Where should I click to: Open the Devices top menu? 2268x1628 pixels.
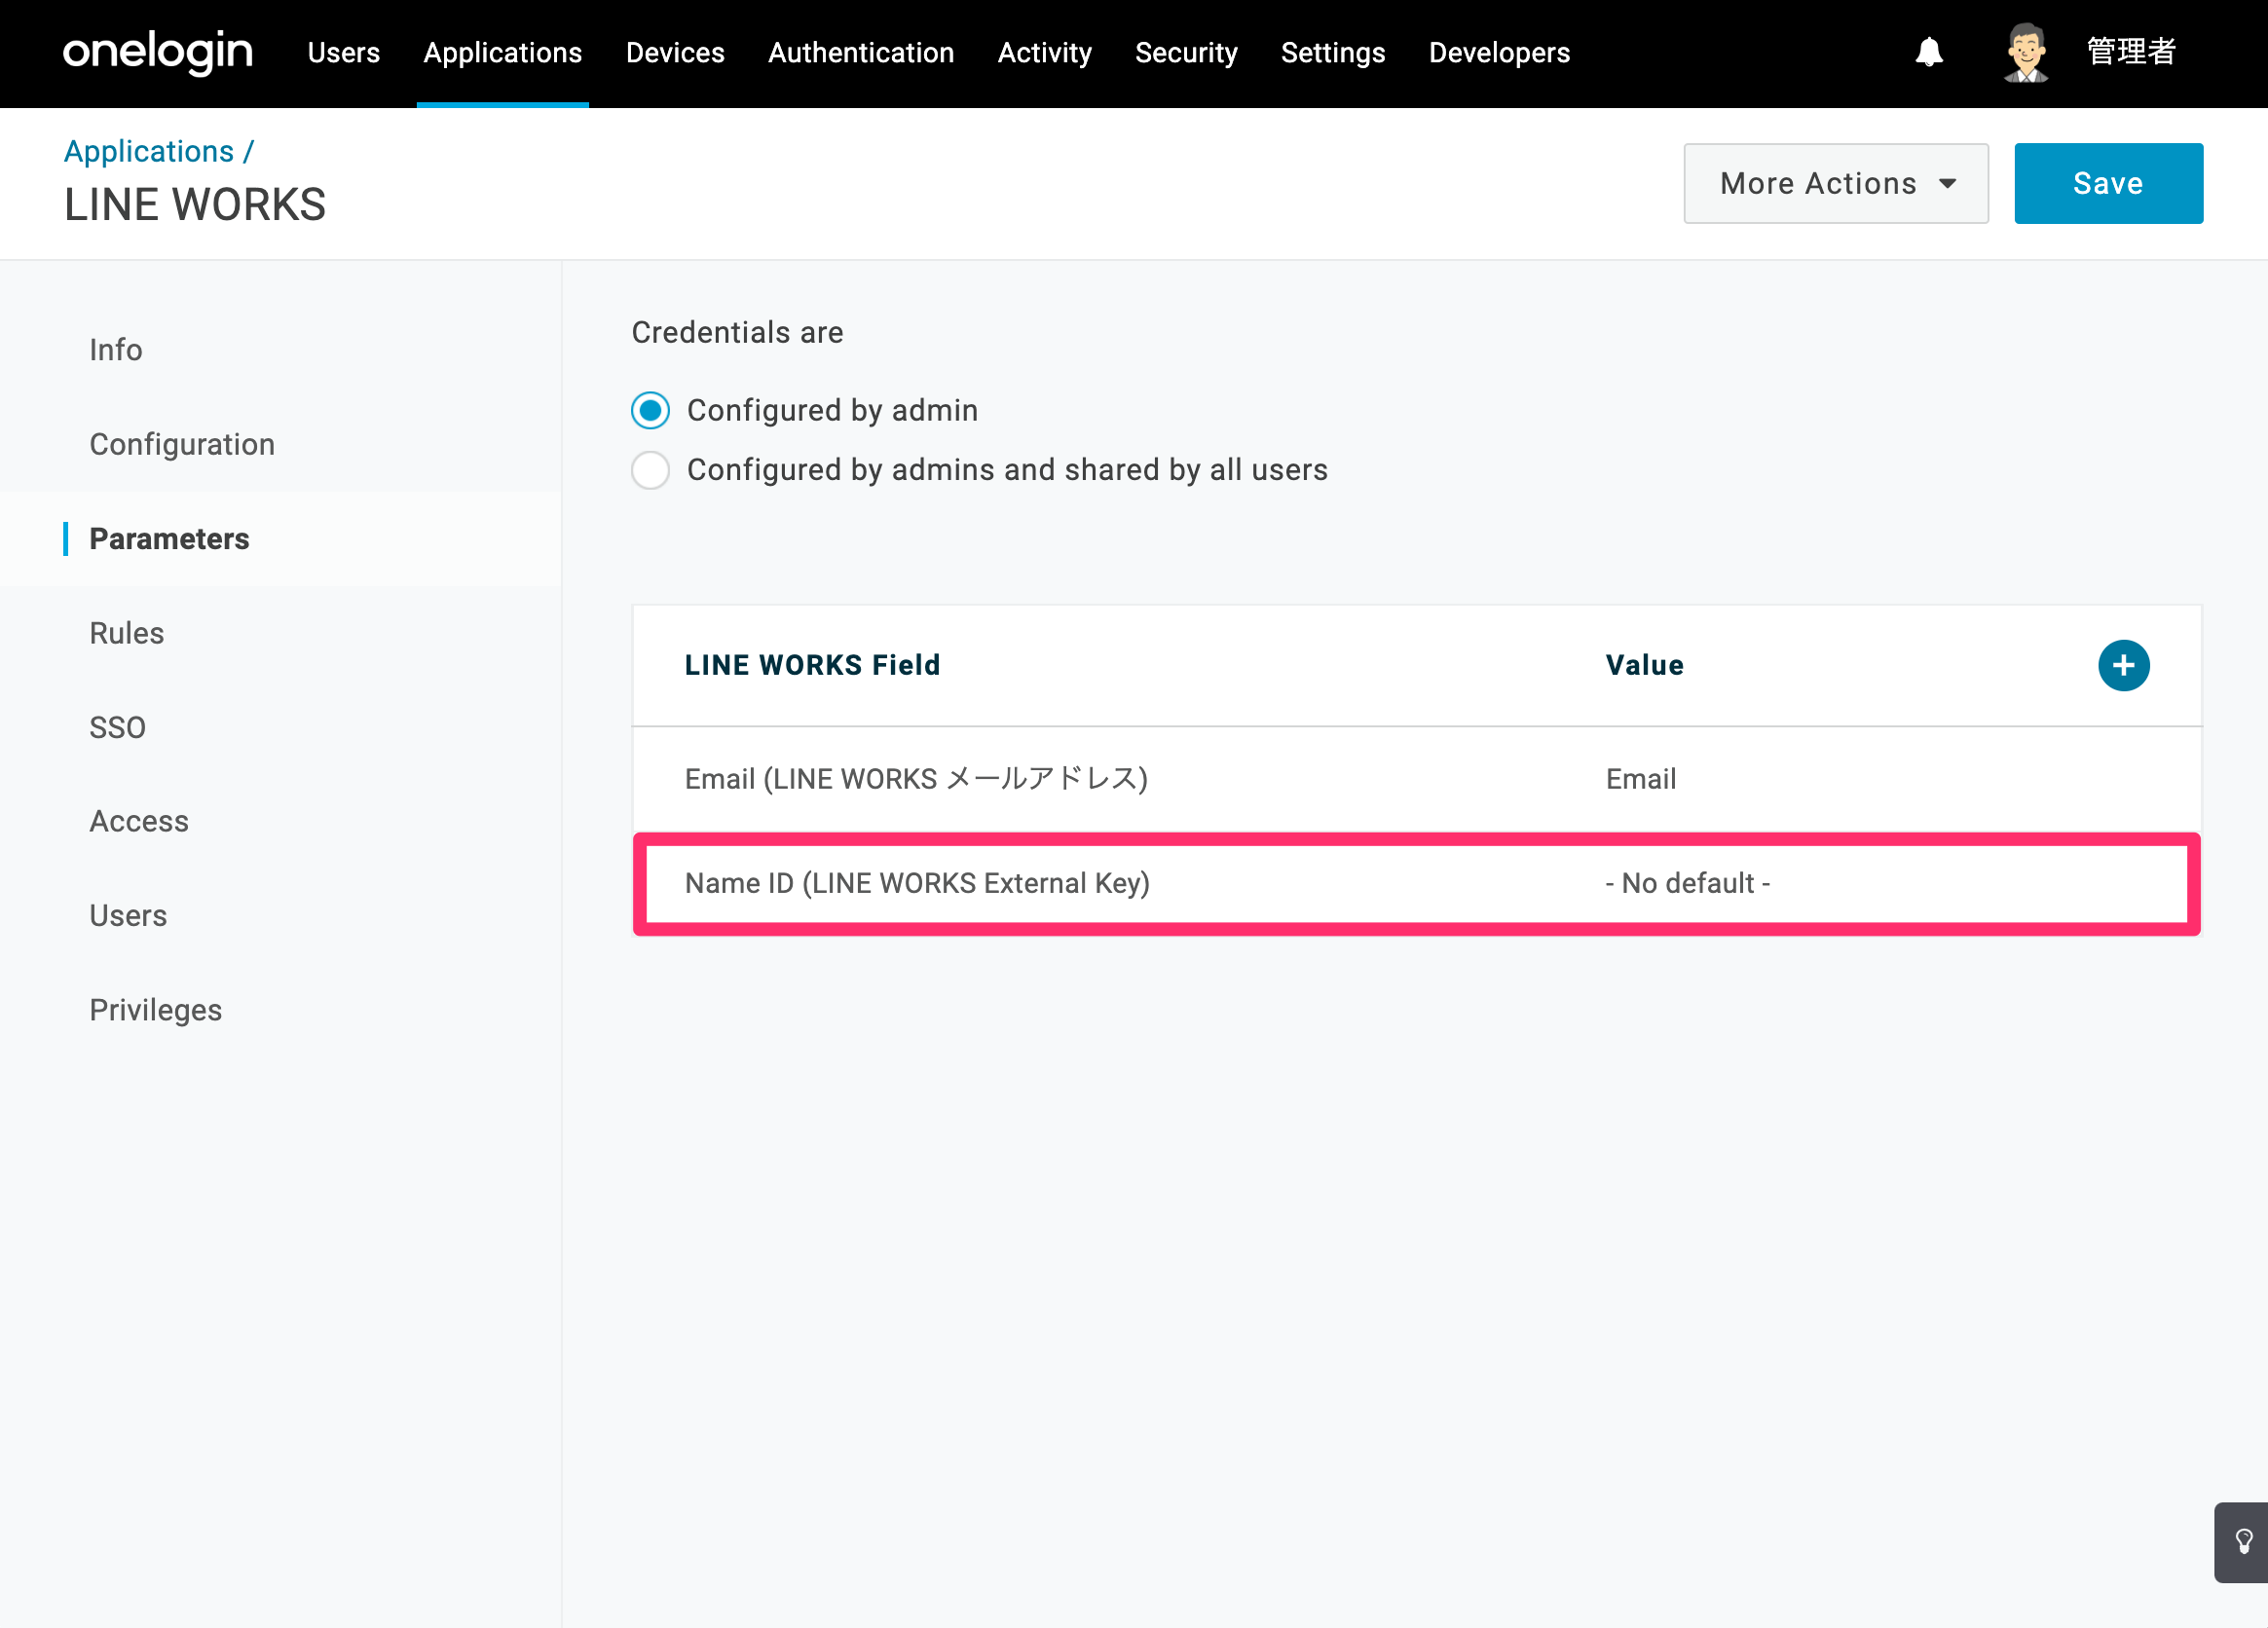coord(675,52)
